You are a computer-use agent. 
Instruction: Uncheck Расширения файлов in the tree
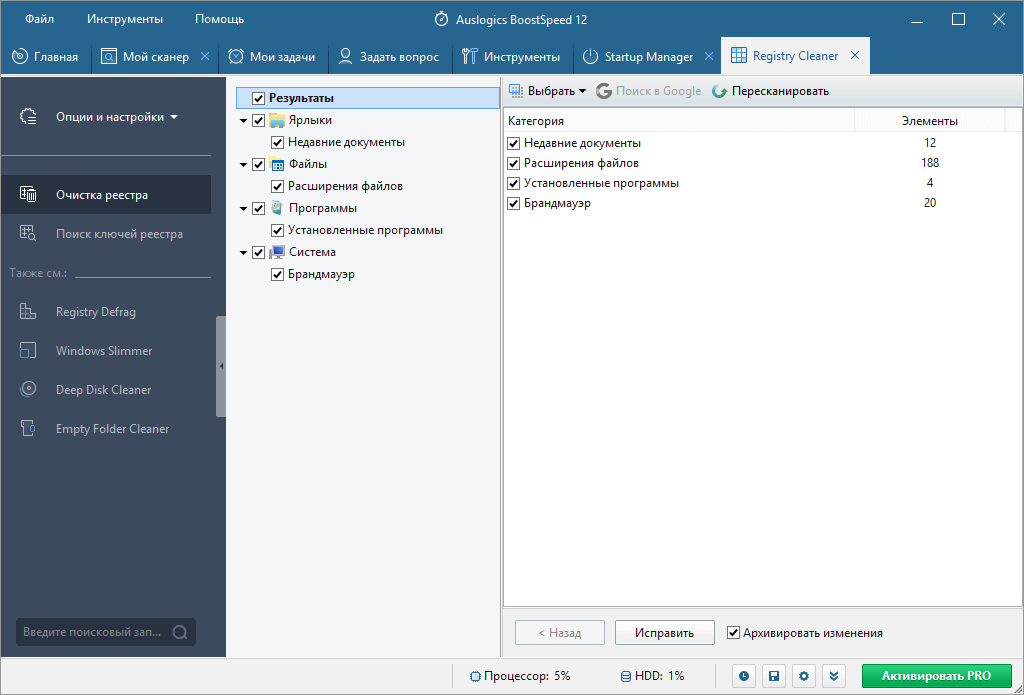pos(277,187)
